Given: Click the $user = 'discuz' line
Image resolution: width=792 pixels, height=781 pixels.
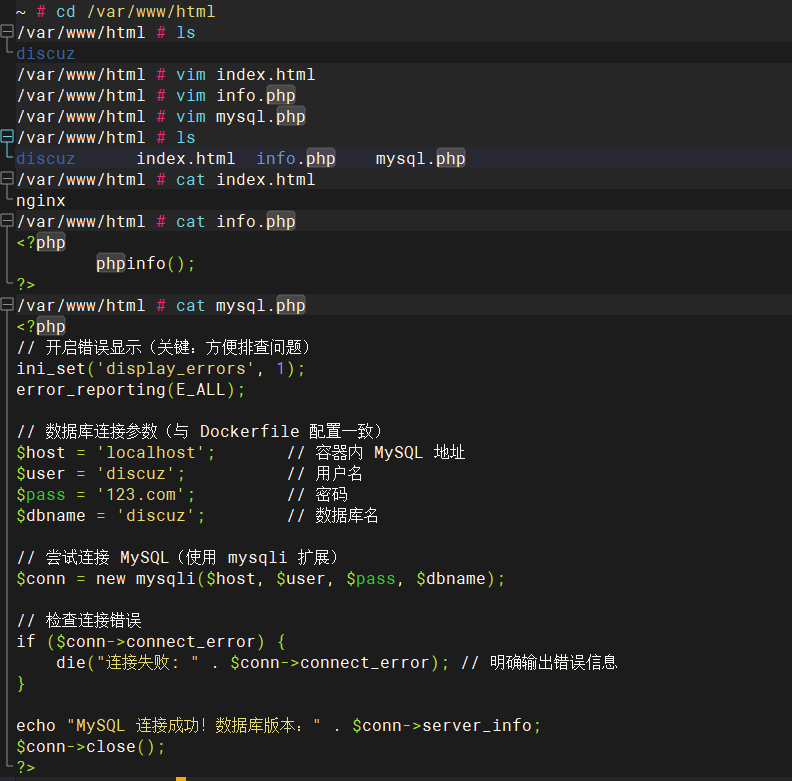Looking at the screenshot, I should coord(101,473).
